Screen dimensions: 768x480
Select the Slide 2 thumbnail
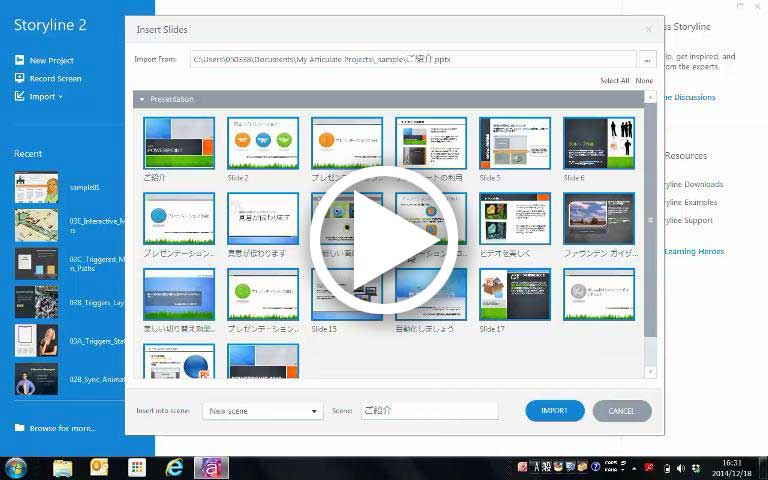tap(263, 143)
